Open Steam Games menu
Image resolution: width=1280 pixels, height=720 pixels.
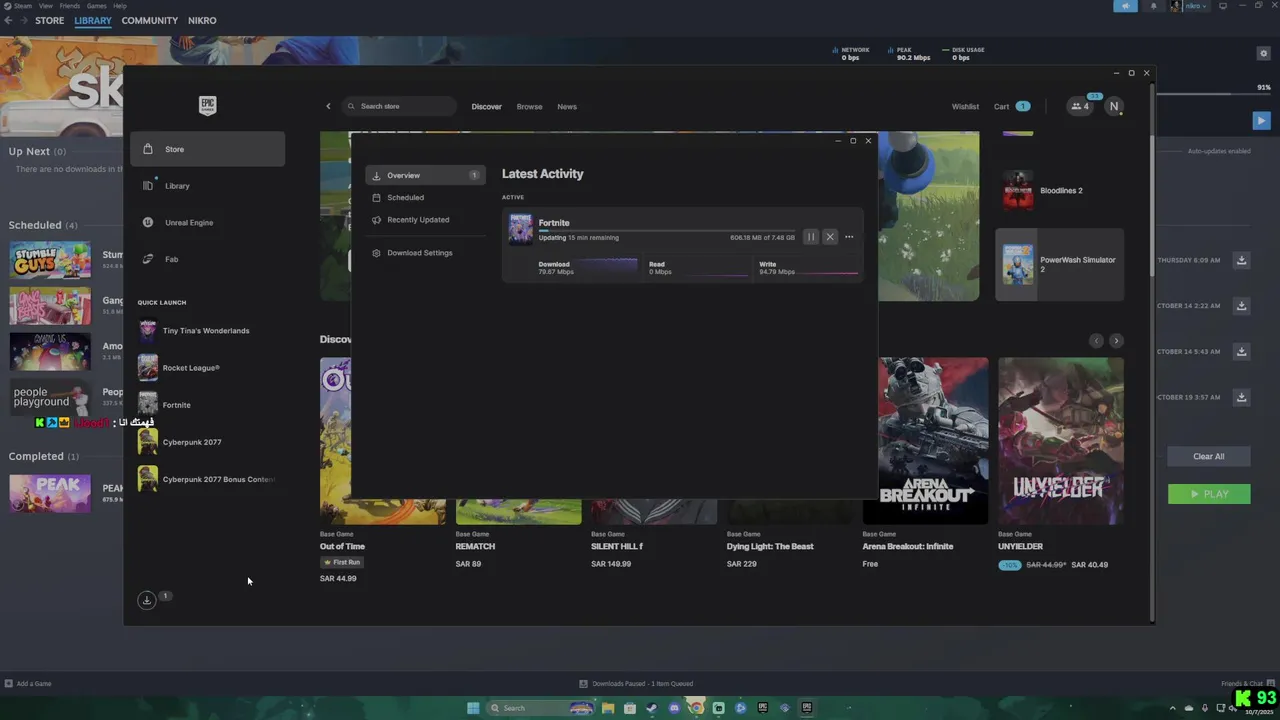point(96,6)
